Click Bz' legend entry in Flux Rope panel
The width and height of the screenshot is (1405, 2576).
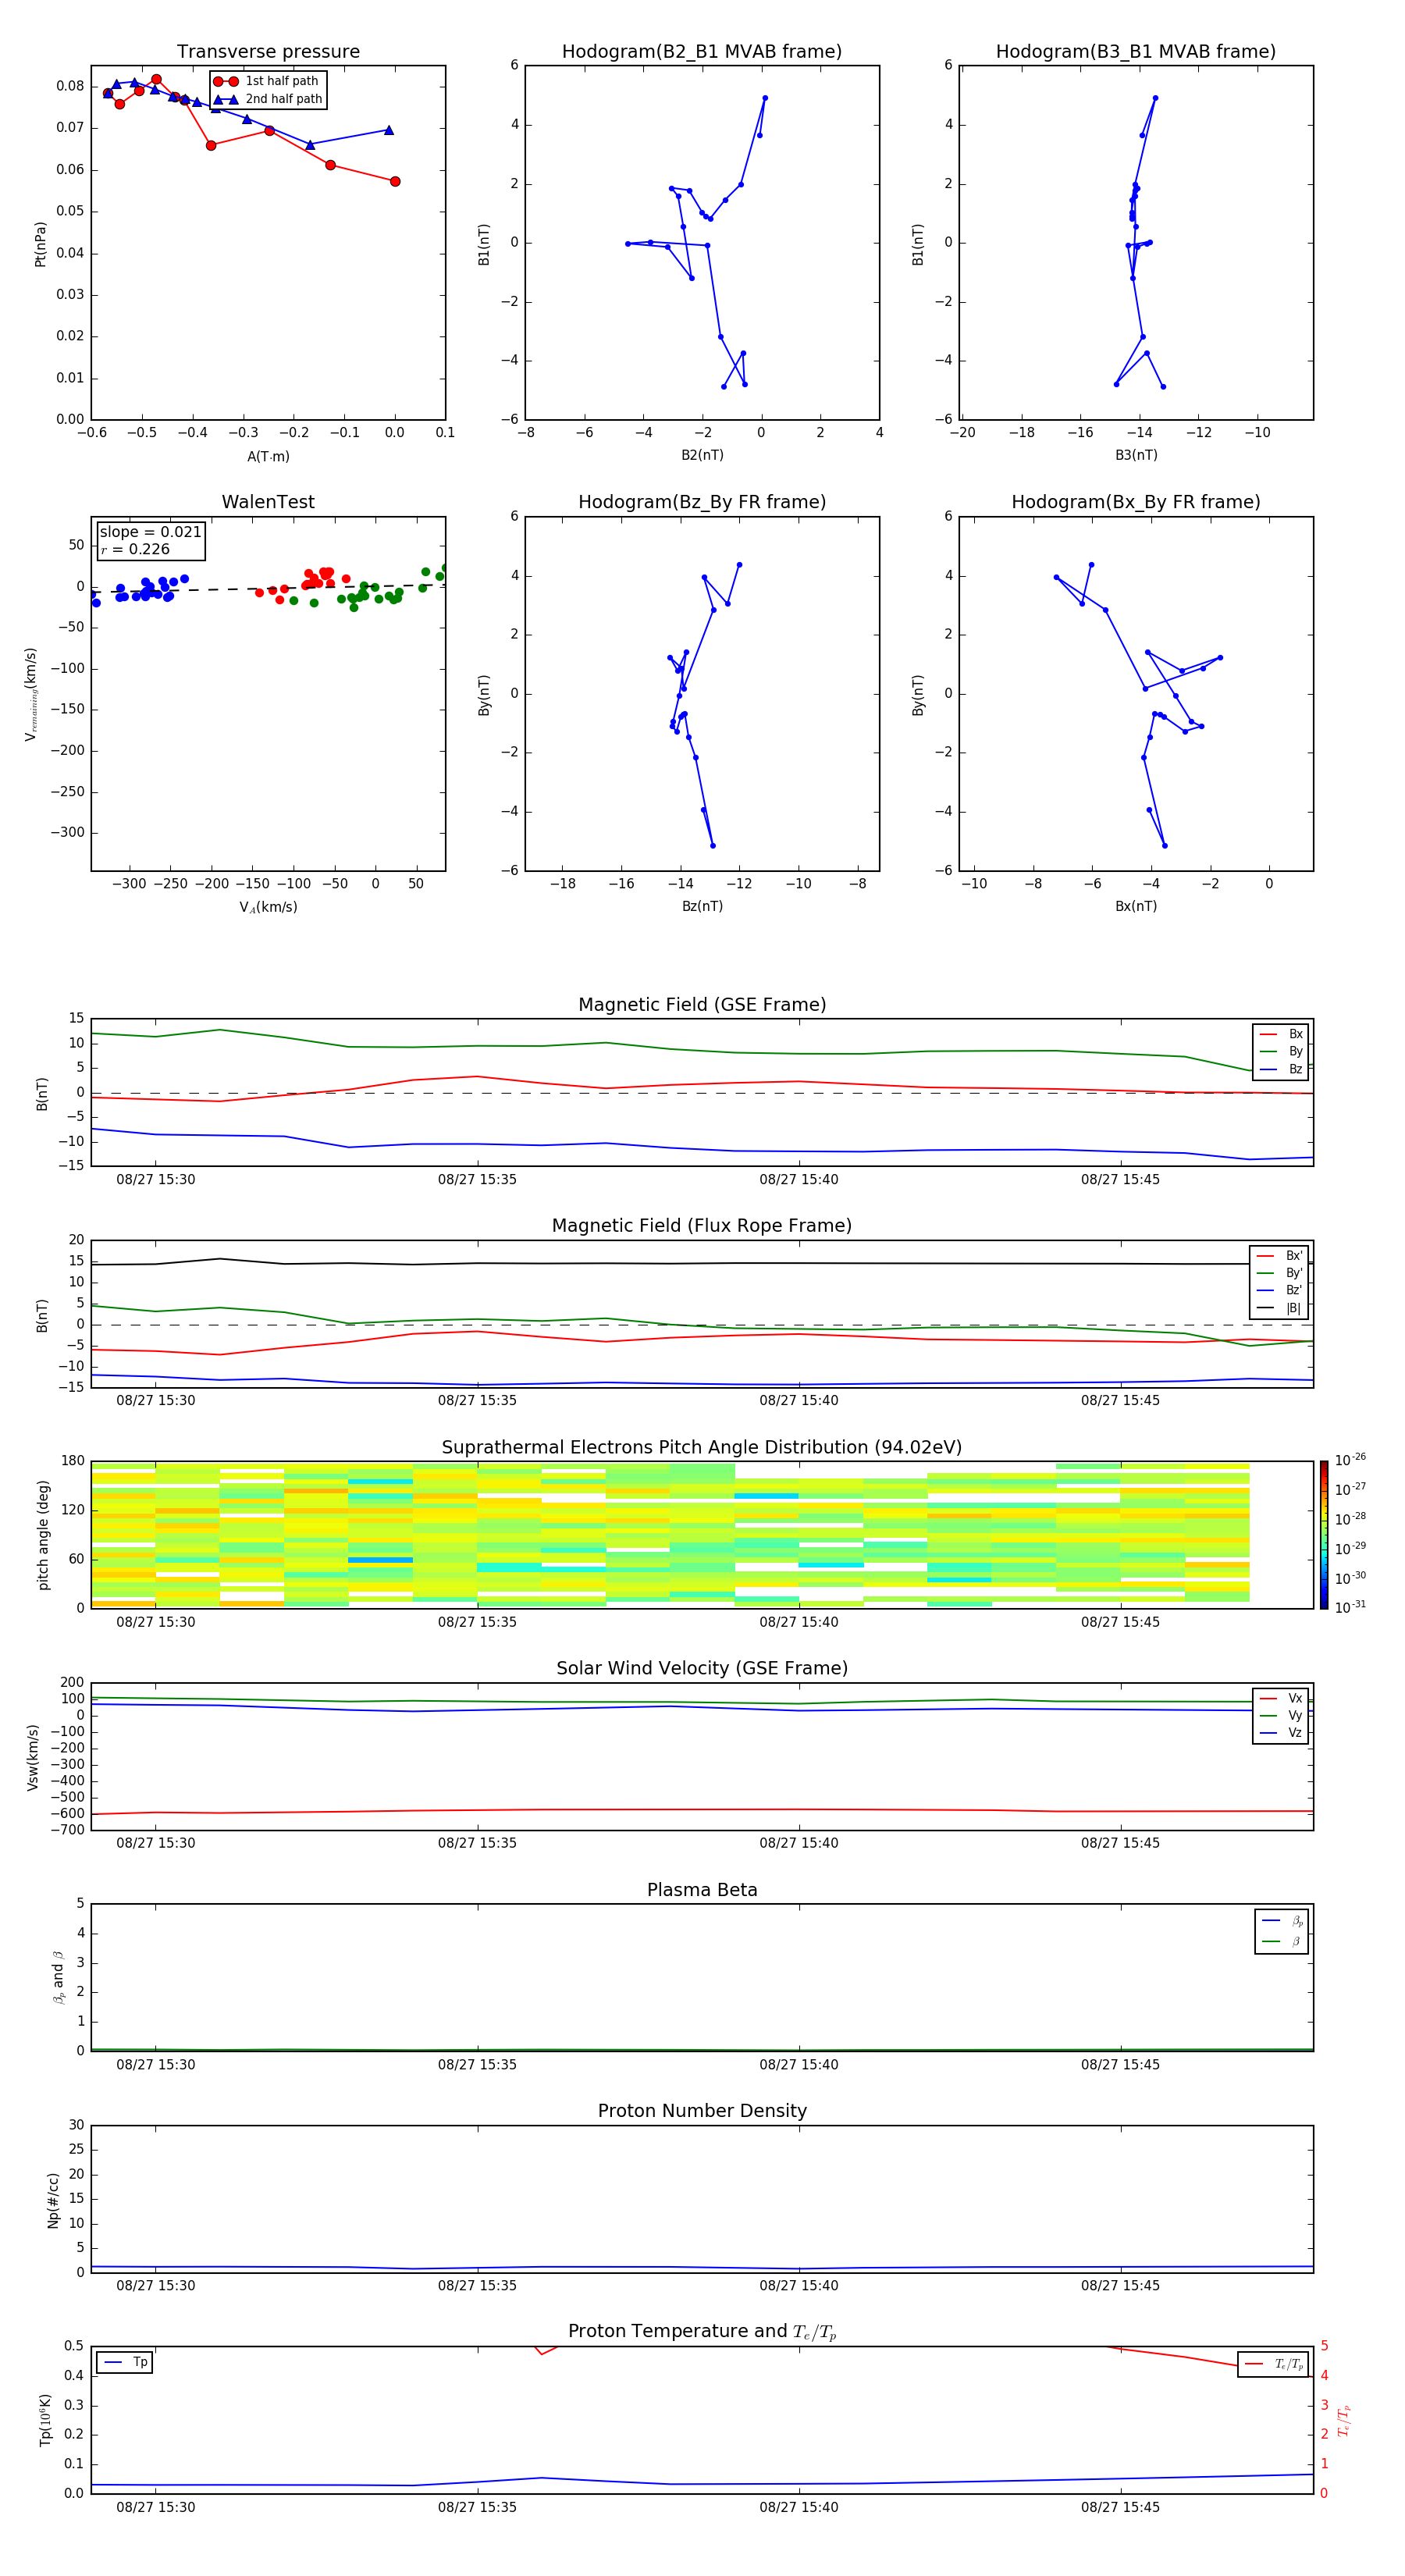[1280, 1290]
